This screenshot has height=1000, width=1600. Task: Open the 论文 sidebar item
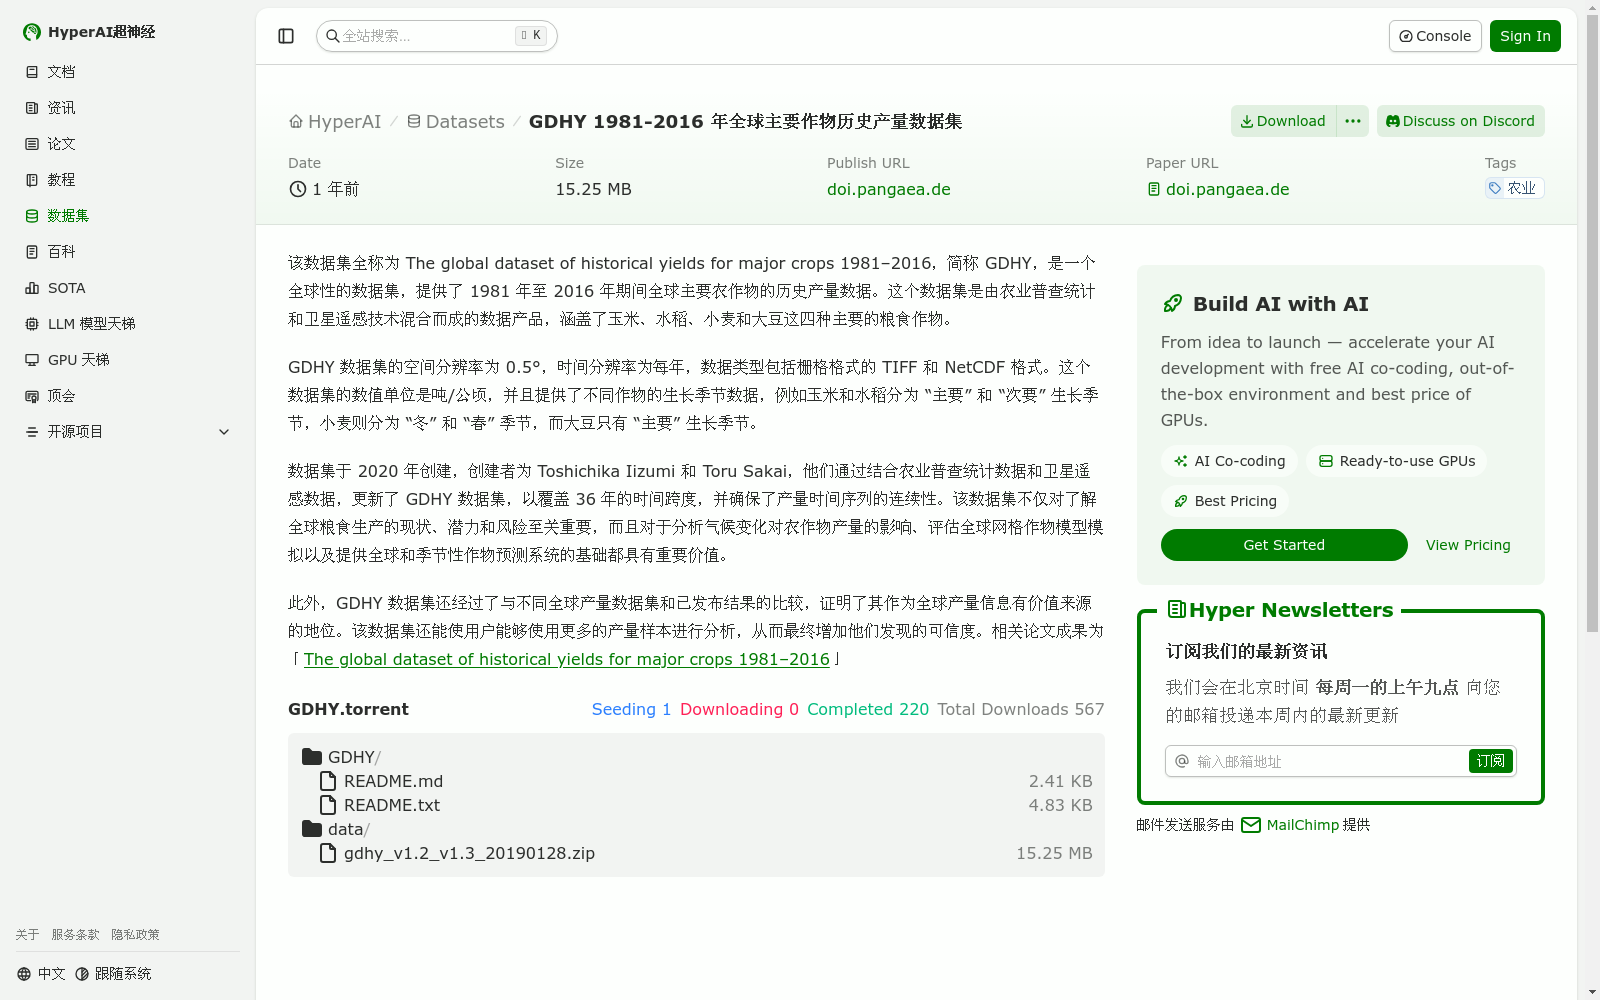coord(128,144)
